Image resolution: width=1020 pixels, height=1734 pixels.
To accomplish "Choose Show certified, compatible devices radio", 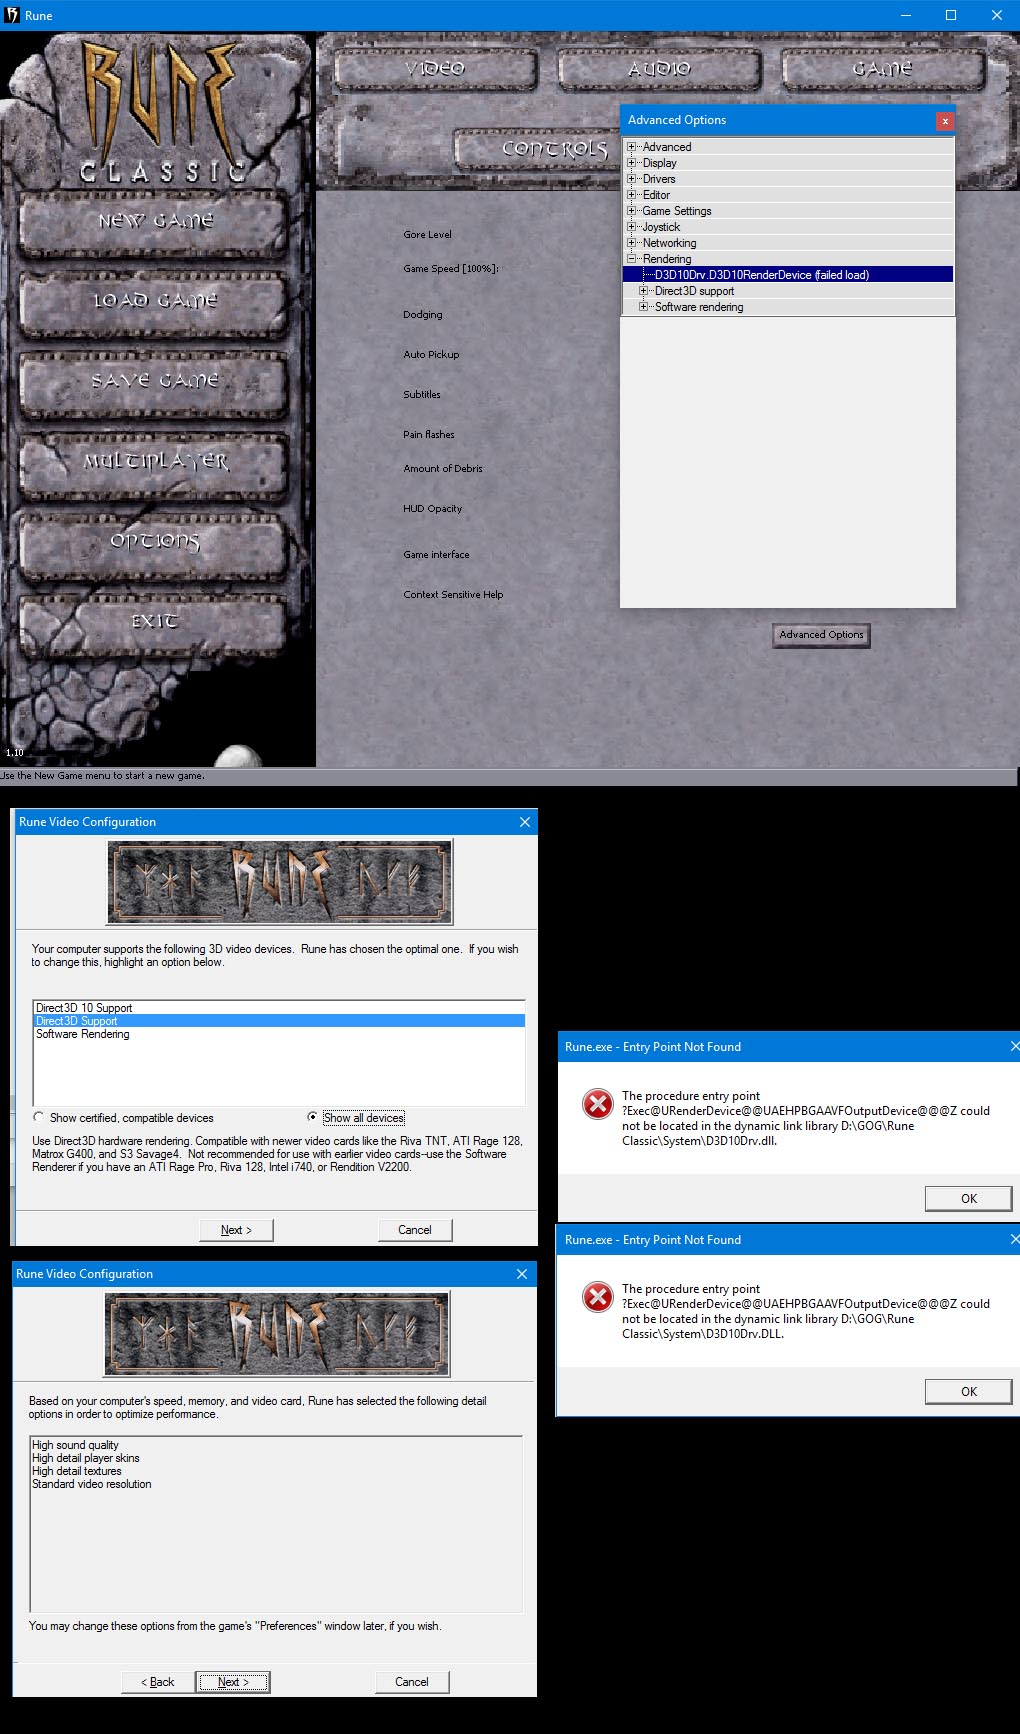I will pyautogui.click(x=38, y=1118).
